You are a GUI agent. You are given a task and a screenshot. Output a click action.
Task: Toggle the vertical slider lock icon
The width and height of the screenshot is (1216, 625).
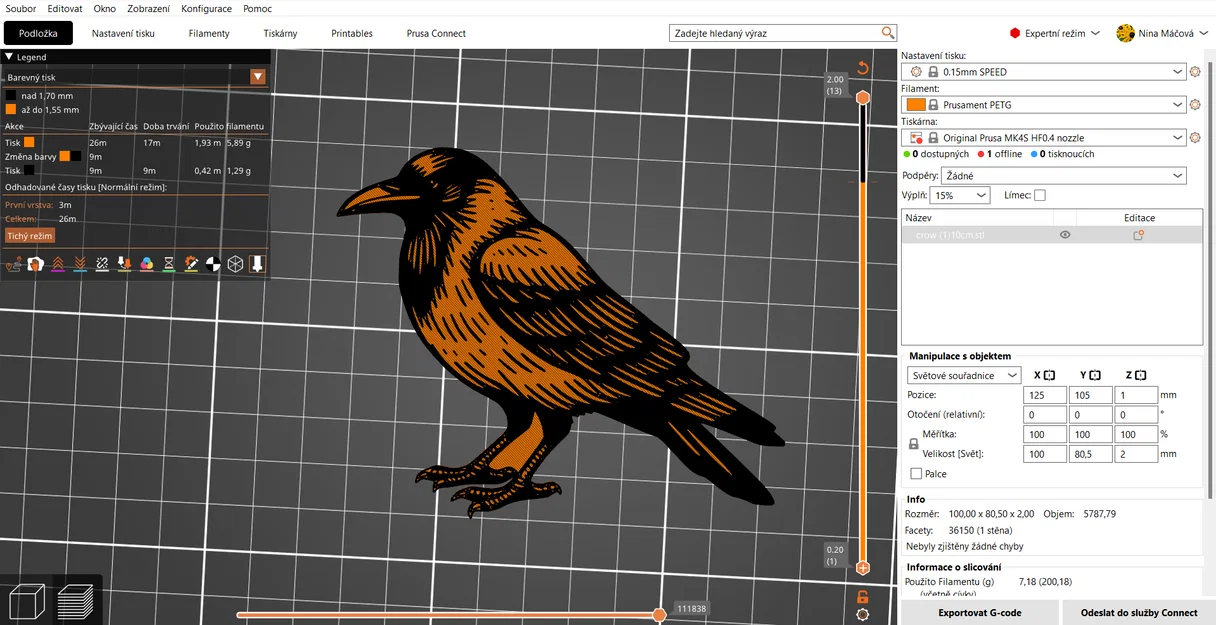(862, 596)
